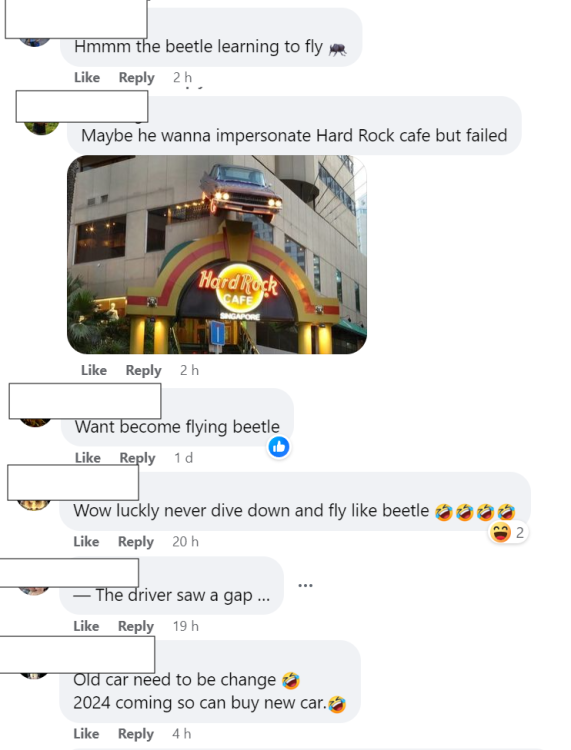Open laughing reaction count on dive down comment

click(508, 532)
